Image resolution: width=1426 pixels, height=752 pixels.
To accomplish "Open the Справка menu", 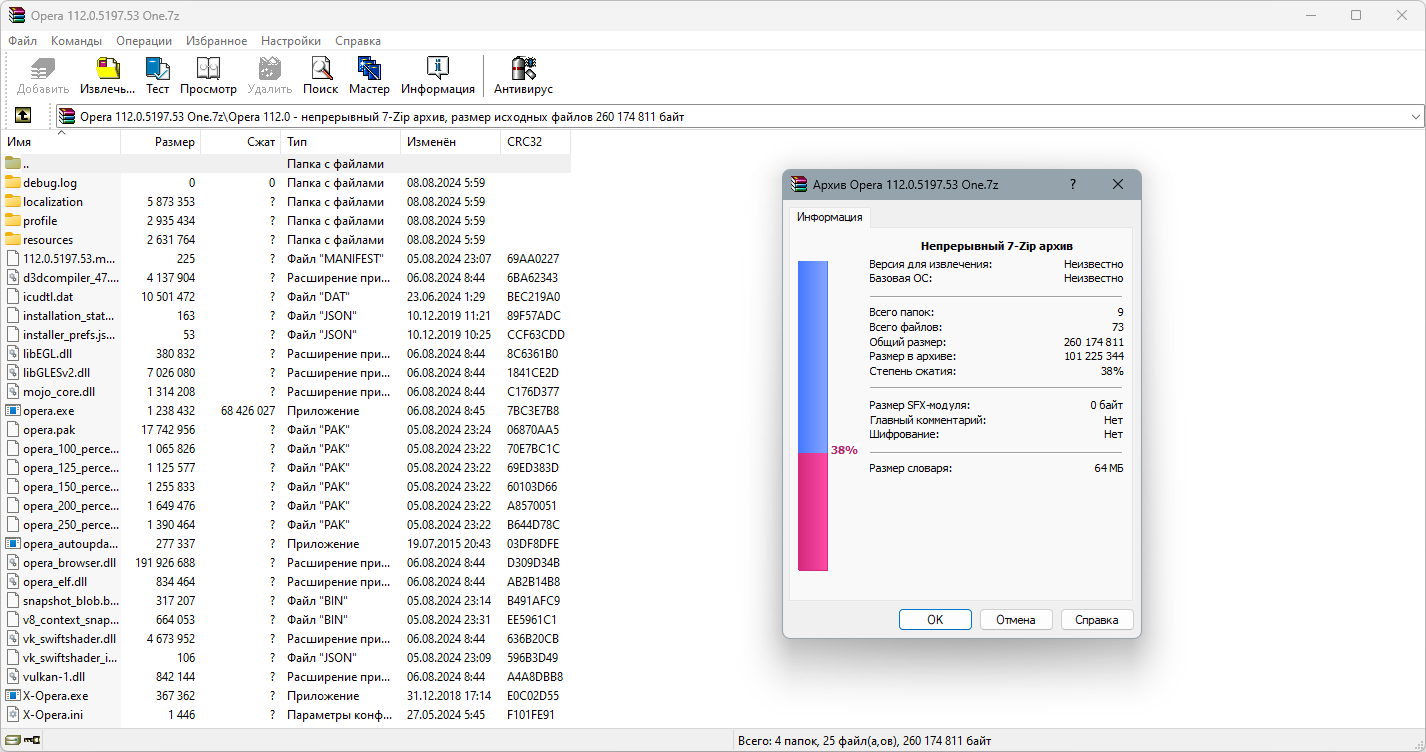I will tap(358, 41).
